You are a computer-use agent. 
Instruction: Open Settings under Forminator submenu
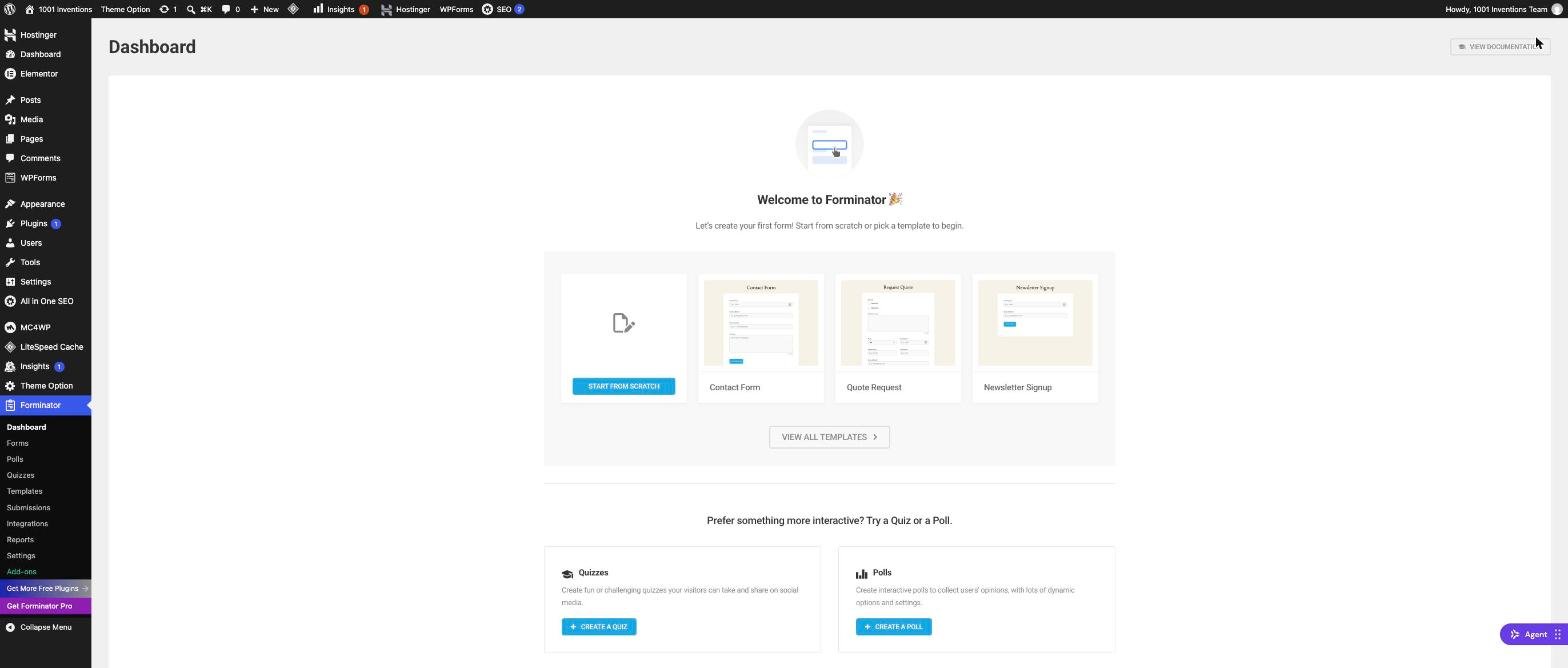(21, 555)
